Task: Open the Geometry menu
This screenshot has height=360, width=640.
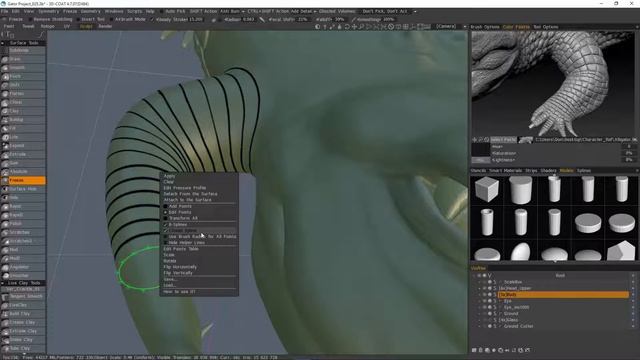Action: (90, 11)
